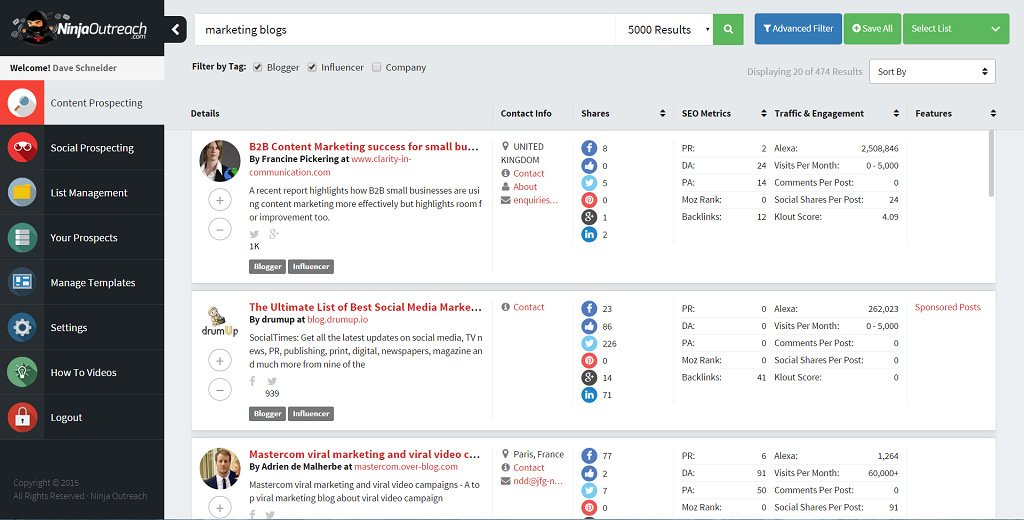Click Facebook share icon for Francine Pickering

click(589, 148)
